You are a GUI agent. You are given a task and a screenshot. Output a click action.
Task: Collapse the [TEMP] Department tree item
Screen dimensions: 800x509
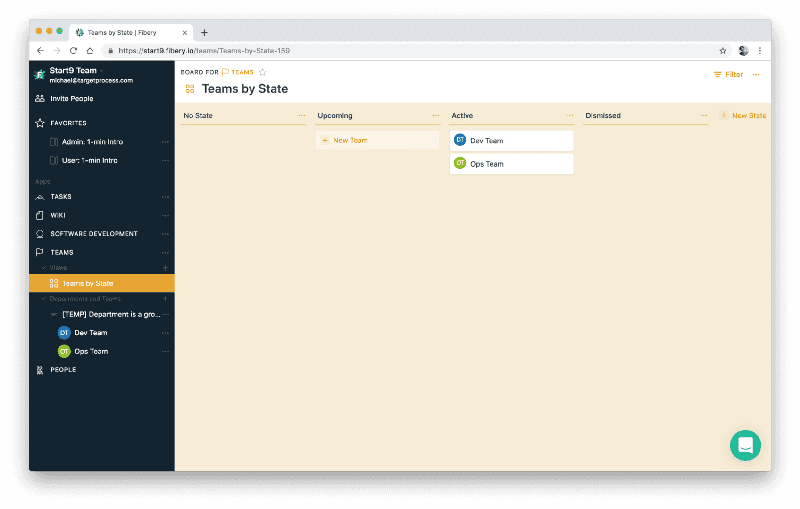(54, 314)
